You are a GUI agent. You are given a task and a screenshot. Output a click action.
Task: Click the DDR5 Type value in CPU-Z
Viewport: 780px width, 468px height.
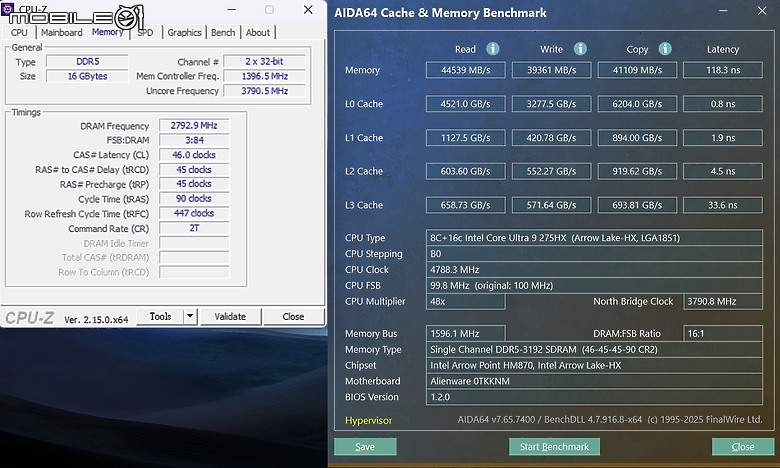(87, 61)
